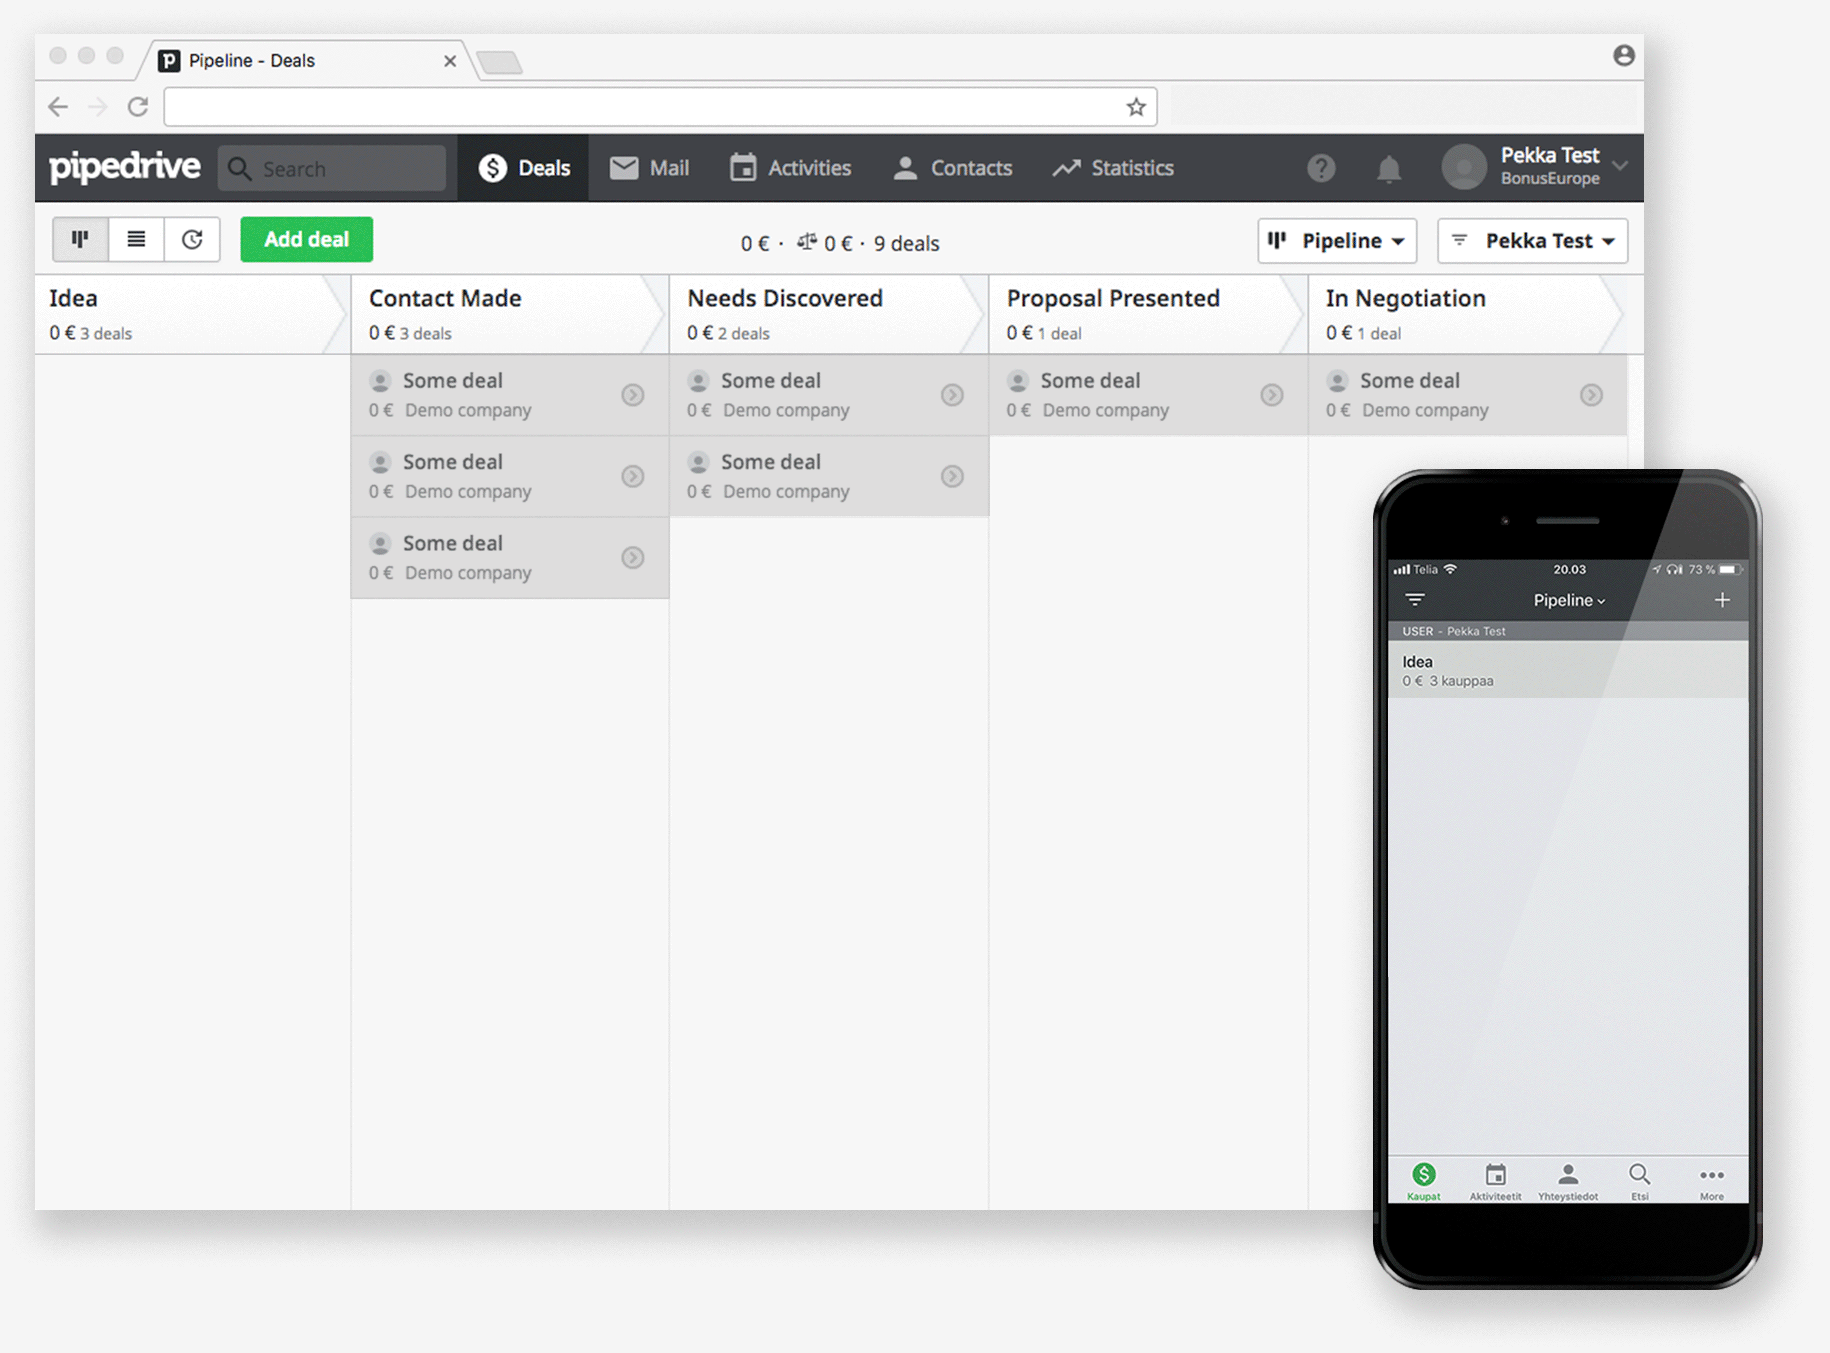Click browser forward arrow
Image resolution: width=1830 pixels, height=1353 pixels.
[97, 107]
